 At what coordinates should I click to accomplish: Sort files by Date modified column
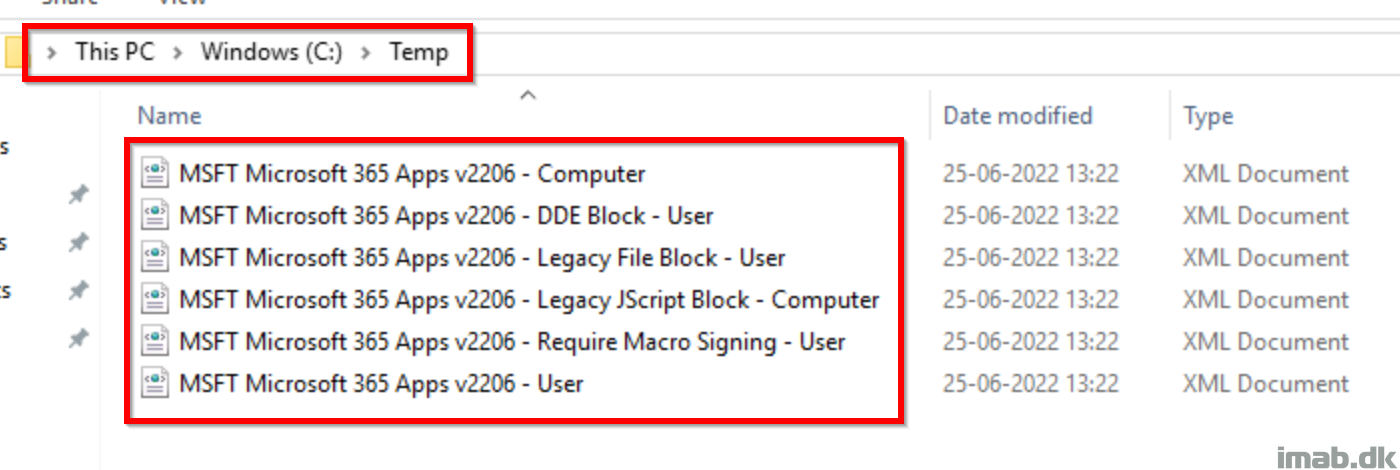1018,116
